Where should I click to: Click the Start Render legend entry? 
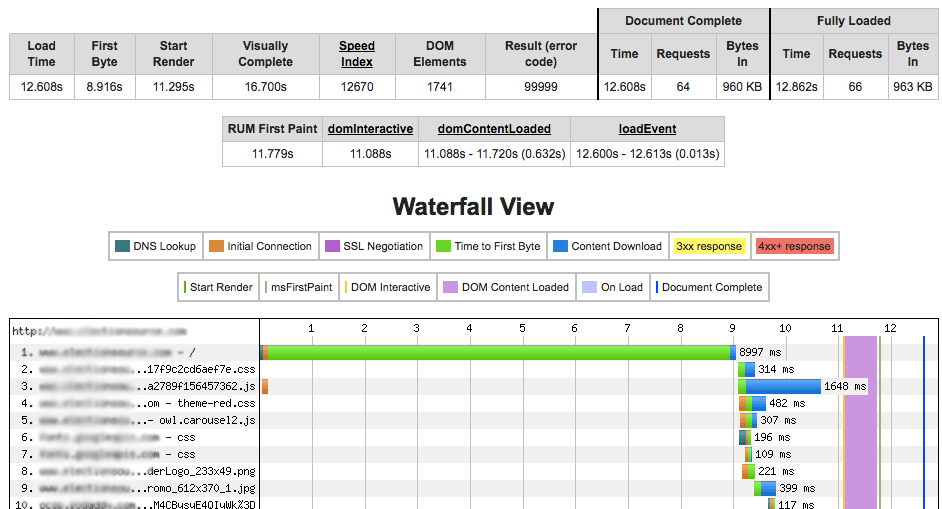[x=219, y=287]
